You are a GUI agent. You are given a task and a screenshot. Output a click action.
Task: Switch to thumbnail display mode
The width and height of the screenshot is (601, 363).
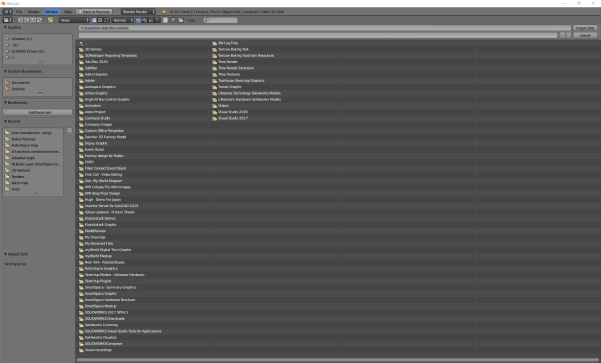[106, 20]
